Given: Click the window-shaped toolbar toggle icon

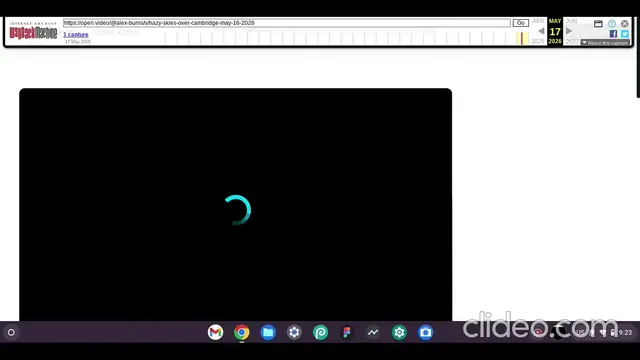Looking at the screenshot, I should tap(598, 24).
